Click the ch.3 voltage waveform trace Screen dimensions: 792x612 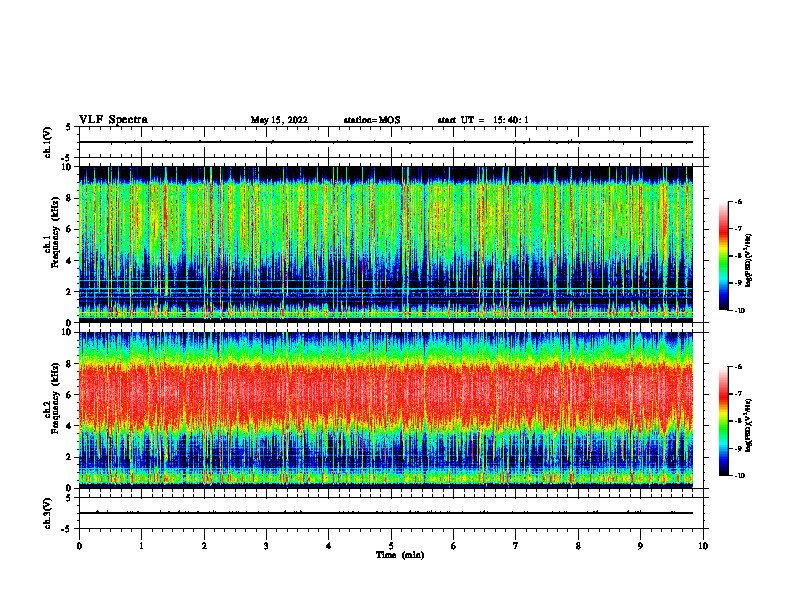click(385, 513)
